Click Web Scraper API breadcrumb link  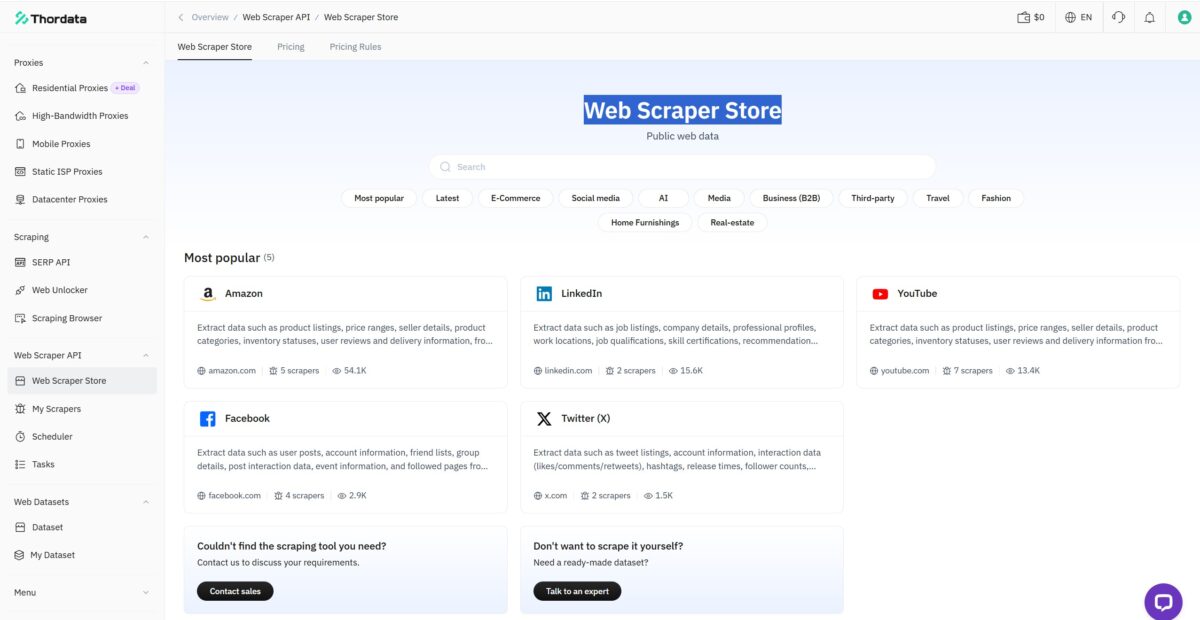click(276, 18)
